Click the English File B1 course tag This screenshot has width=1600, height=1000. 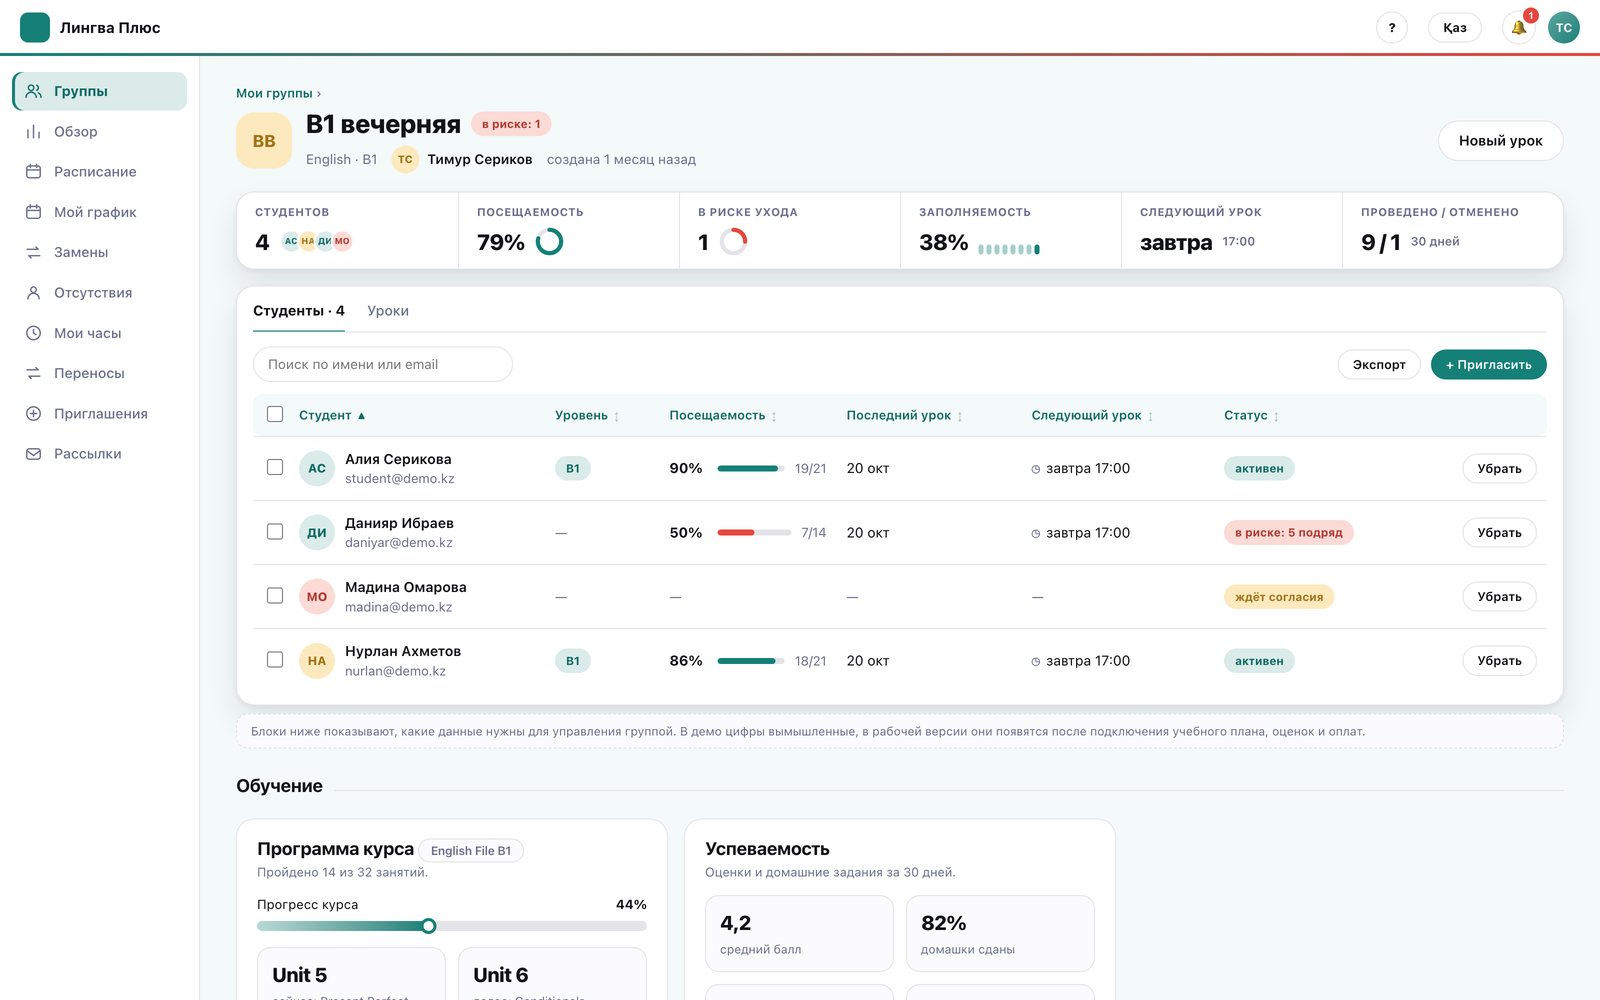click(x=471, y=851)
